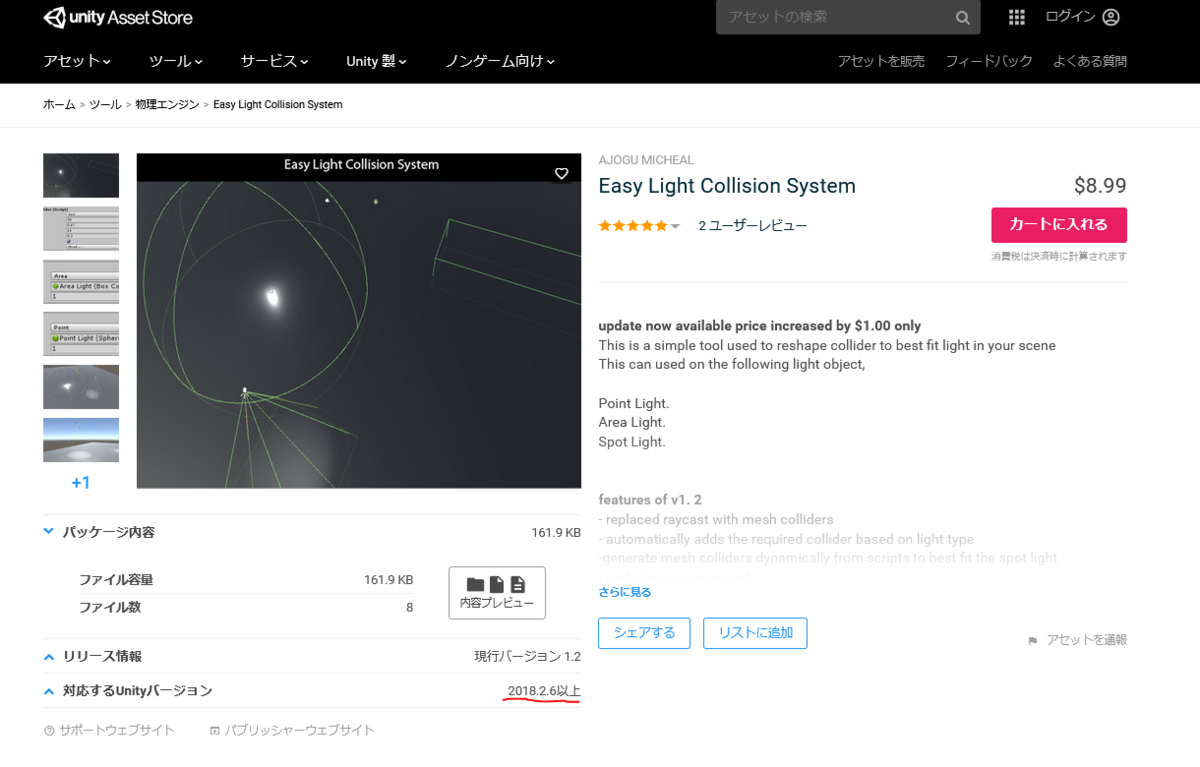Click the five-star rating icons
Image resolution: width=1200 pixels, height=767 pixels.
coord(633,226)
